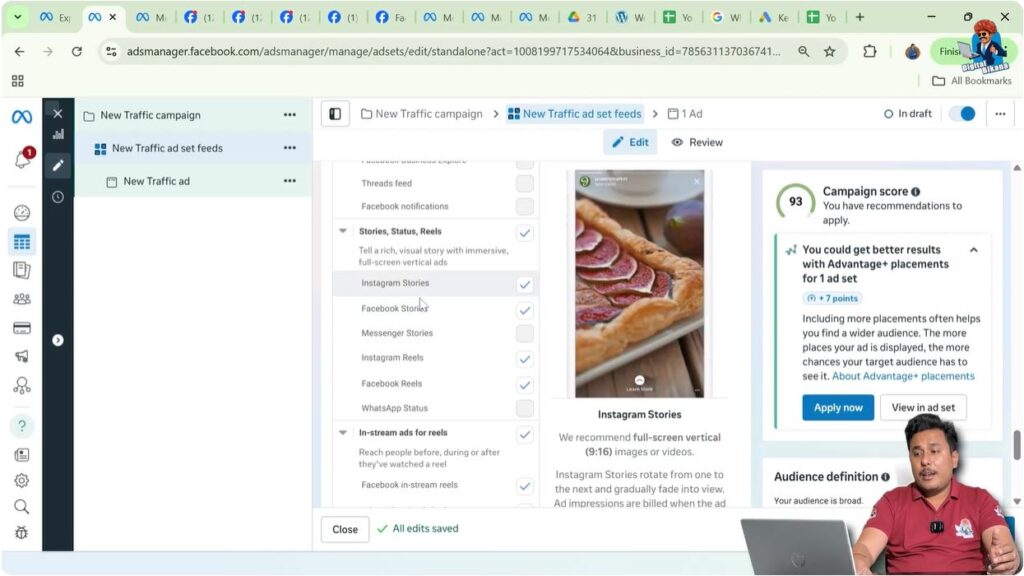Open top right three-dot menu

1000,114
